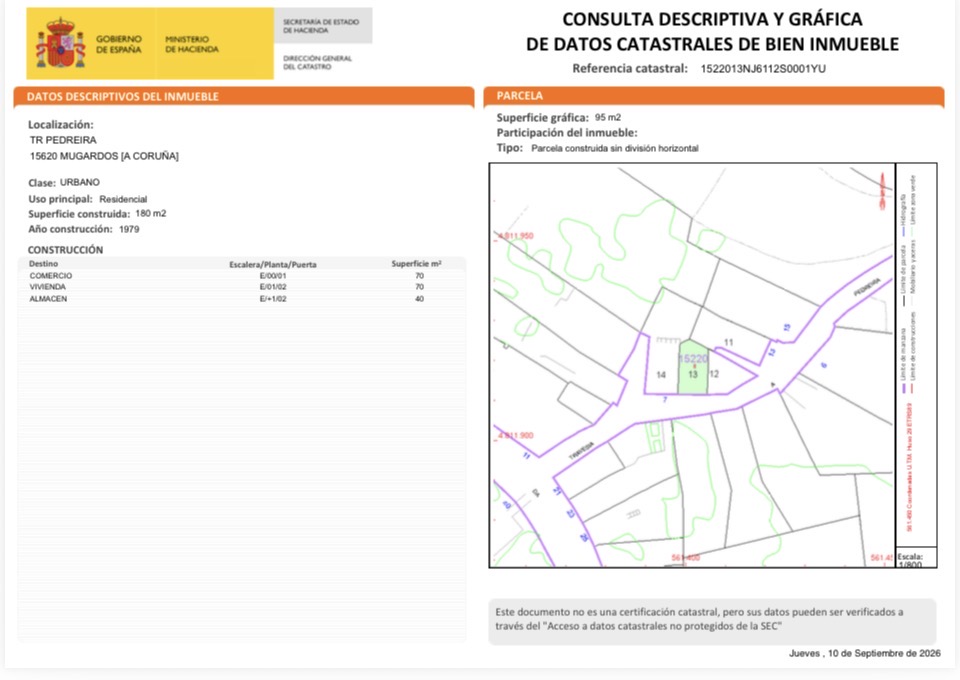This screenshot has width=960, height=680.
Task: Click the "CONSTRUCCIÓN" heading
Action: coord(66,250)
